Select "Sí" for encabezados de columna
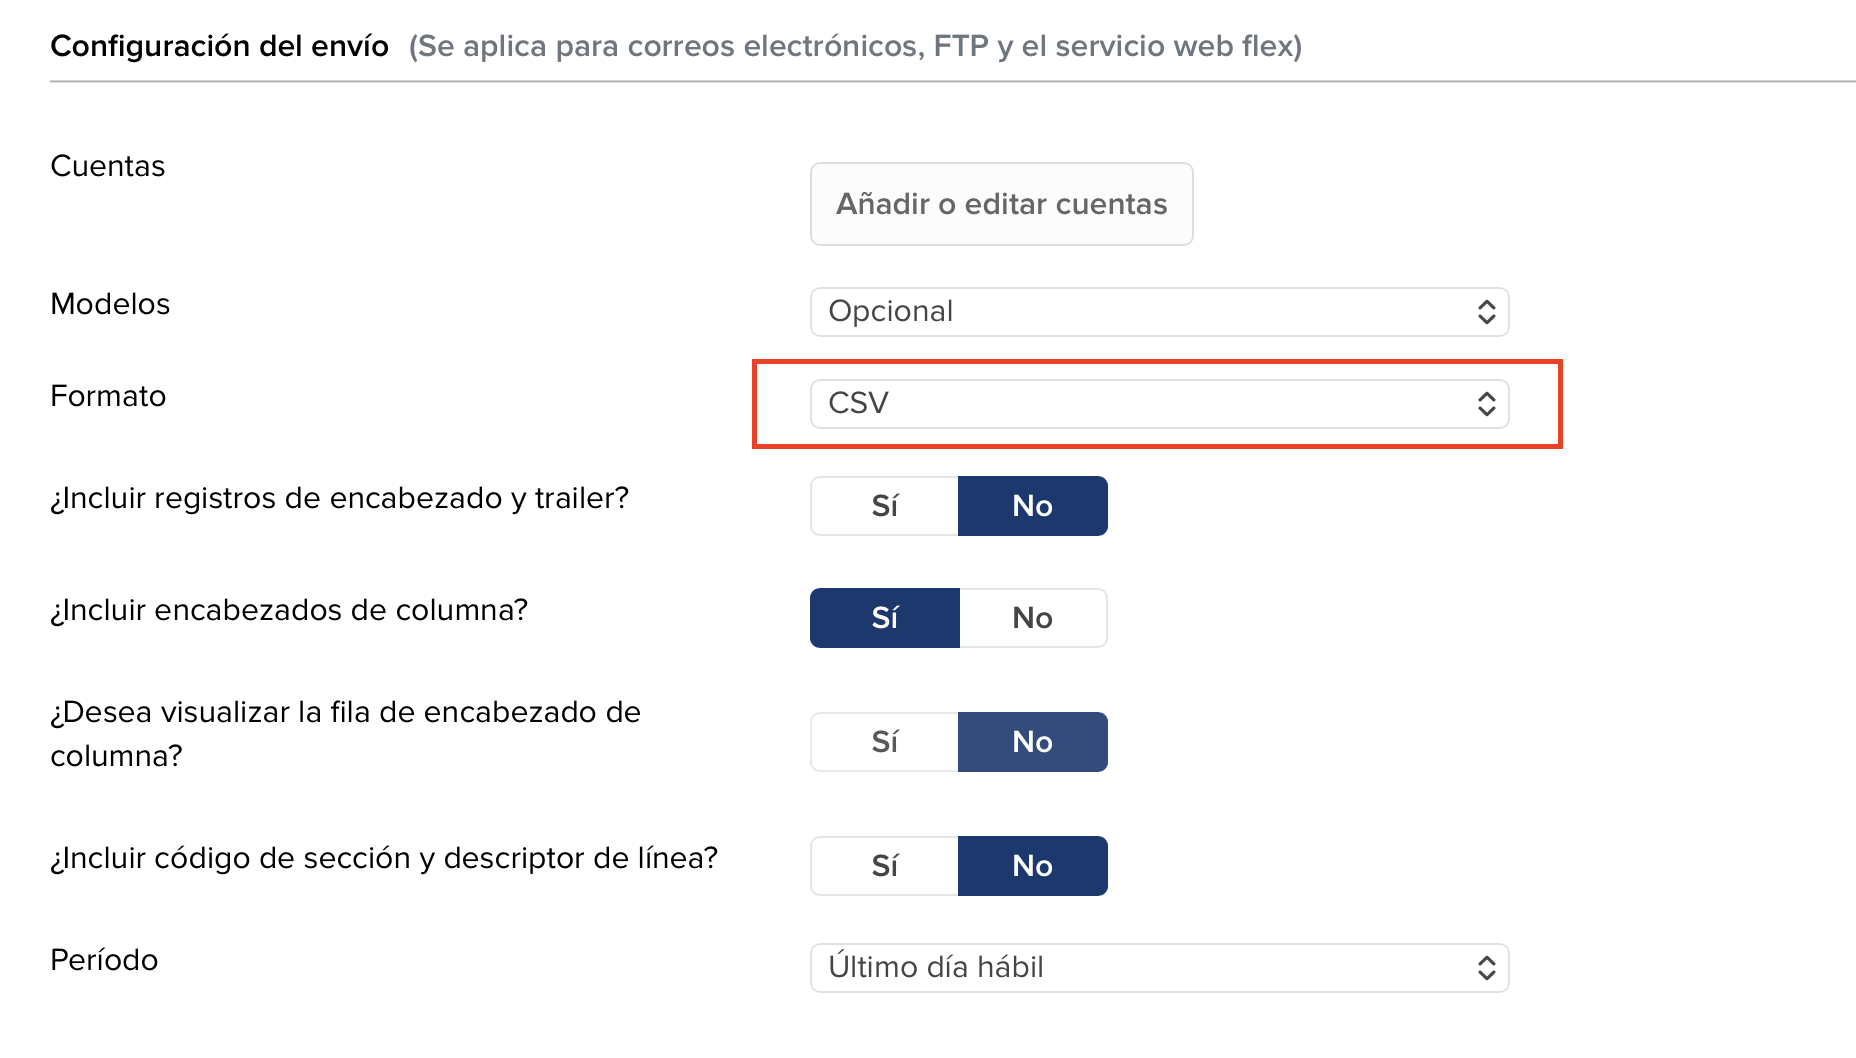The height and width of the screenshot is (1058, 1856). (884, 617)
